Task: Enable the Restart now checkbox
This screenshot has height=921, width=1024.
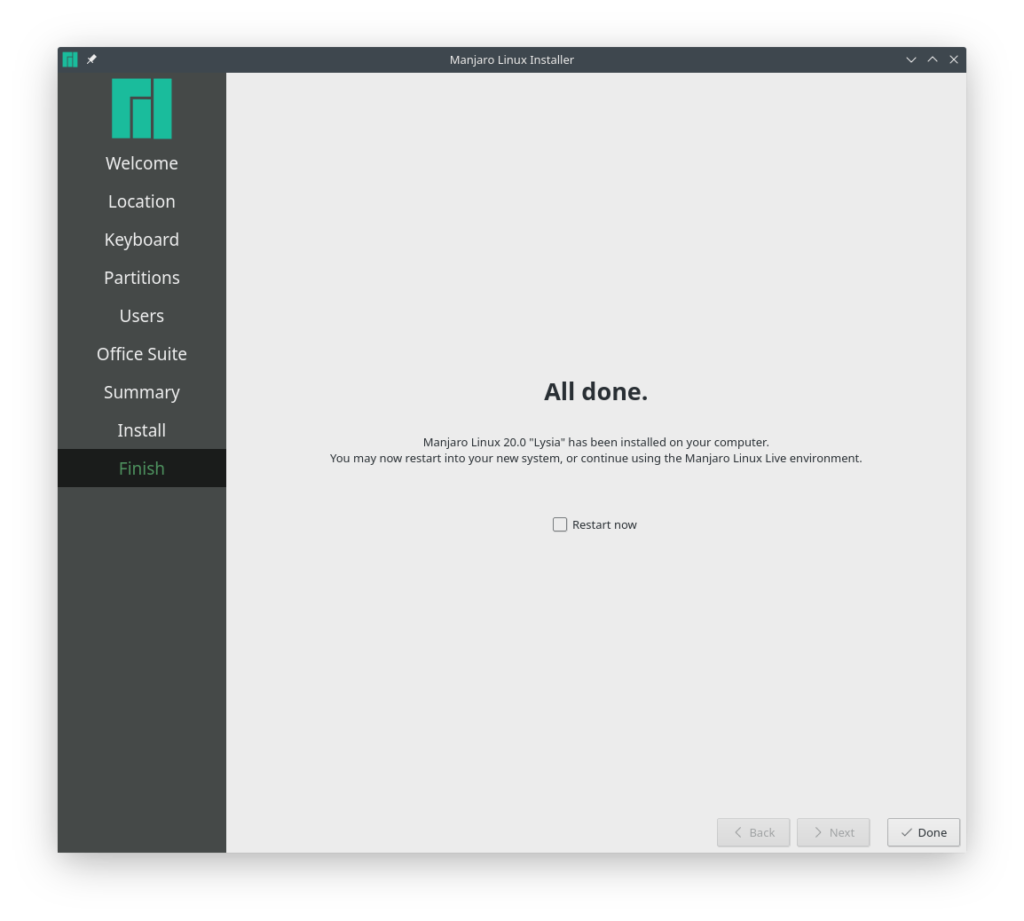Action: coord(560,525)
